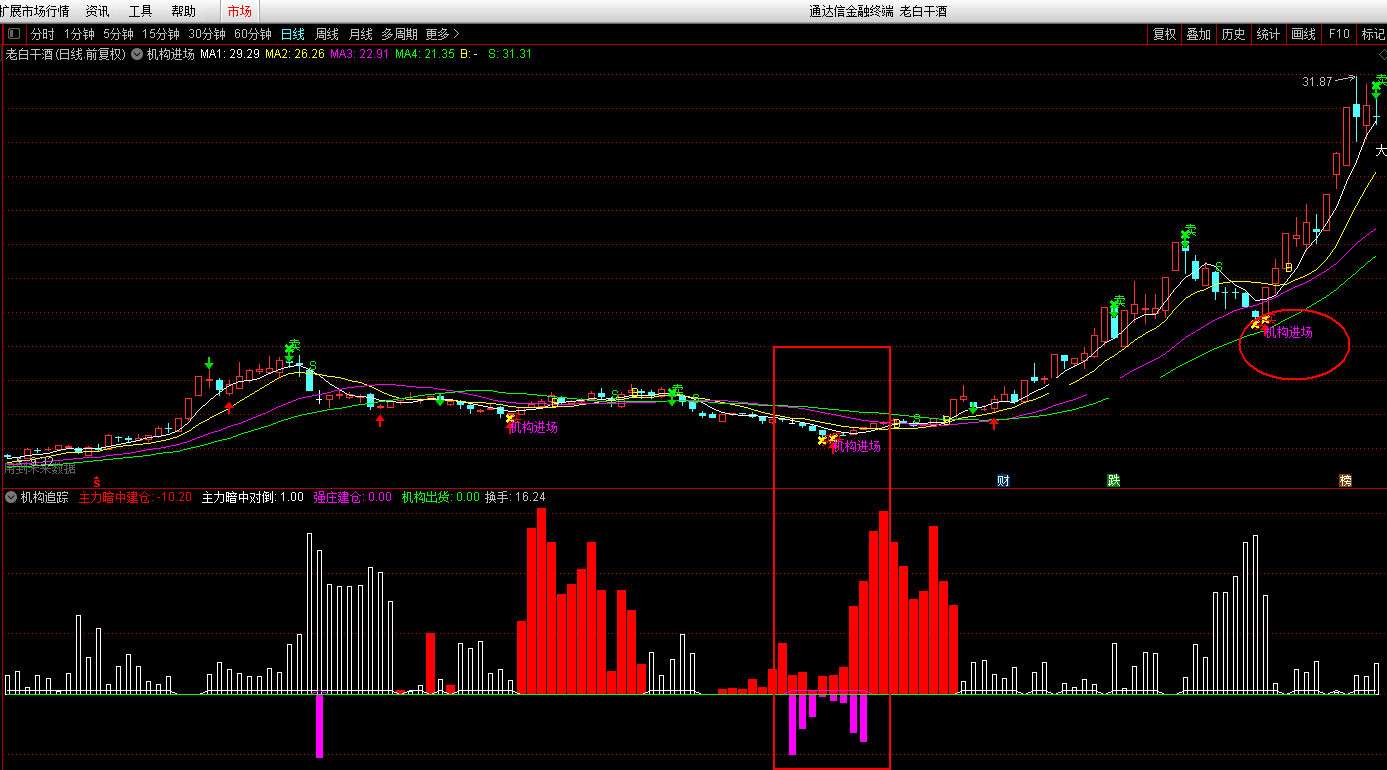Click the S: 31.31 value
This screenshot has width=1387, height=770.
[510, 54]
